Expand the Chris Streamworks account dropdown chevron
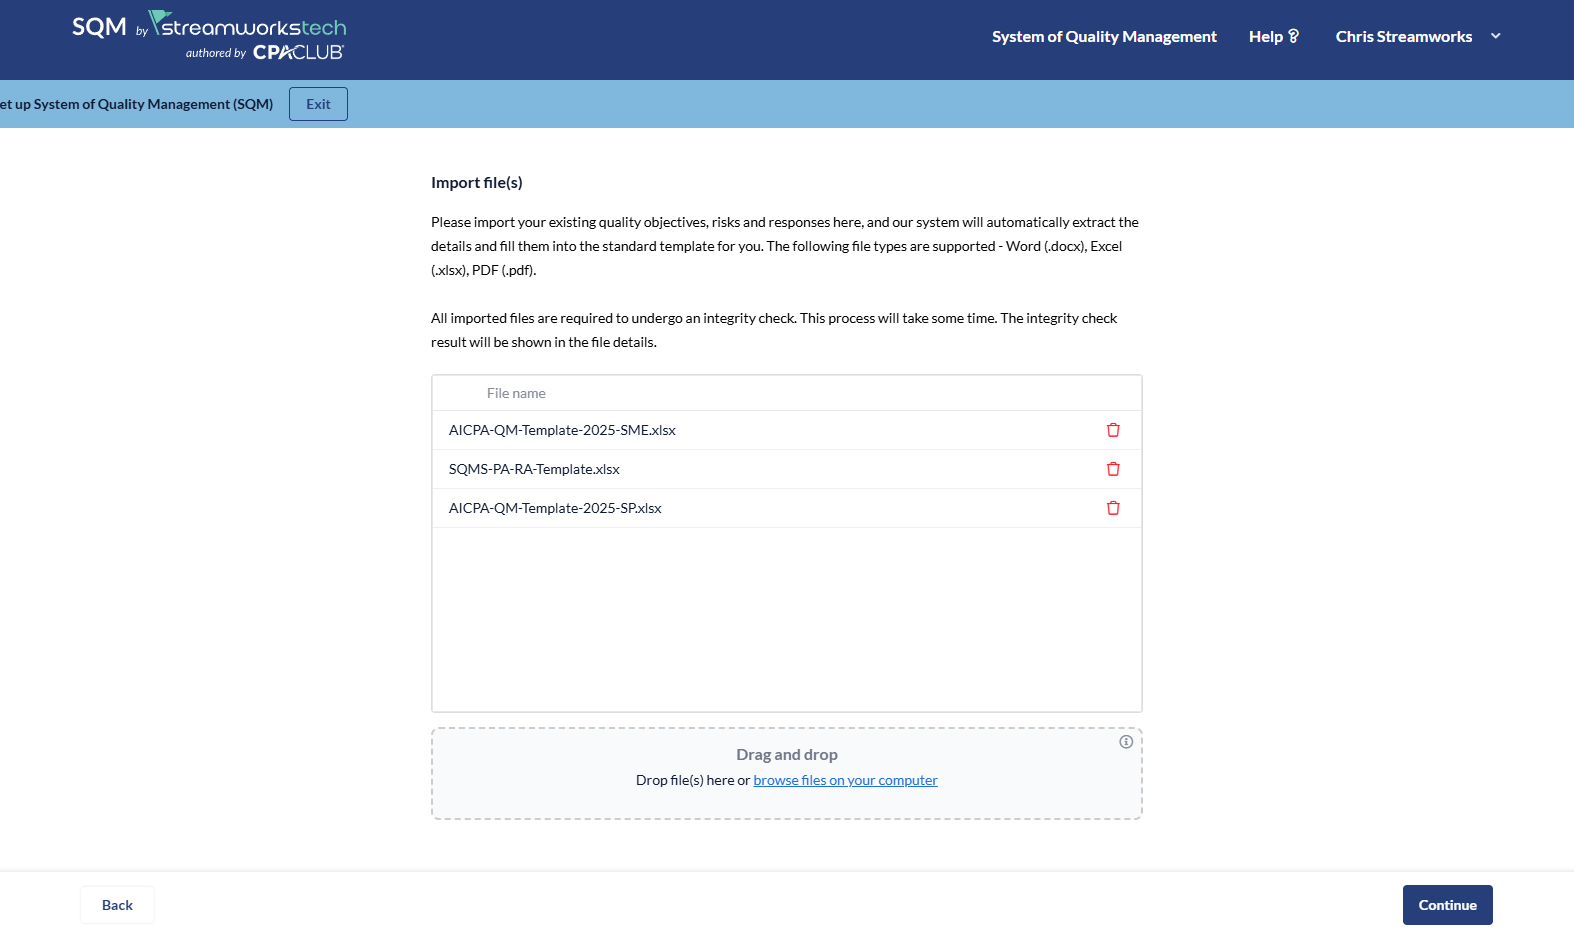Screen dimensions: 1574x930 coord(1496,36)
